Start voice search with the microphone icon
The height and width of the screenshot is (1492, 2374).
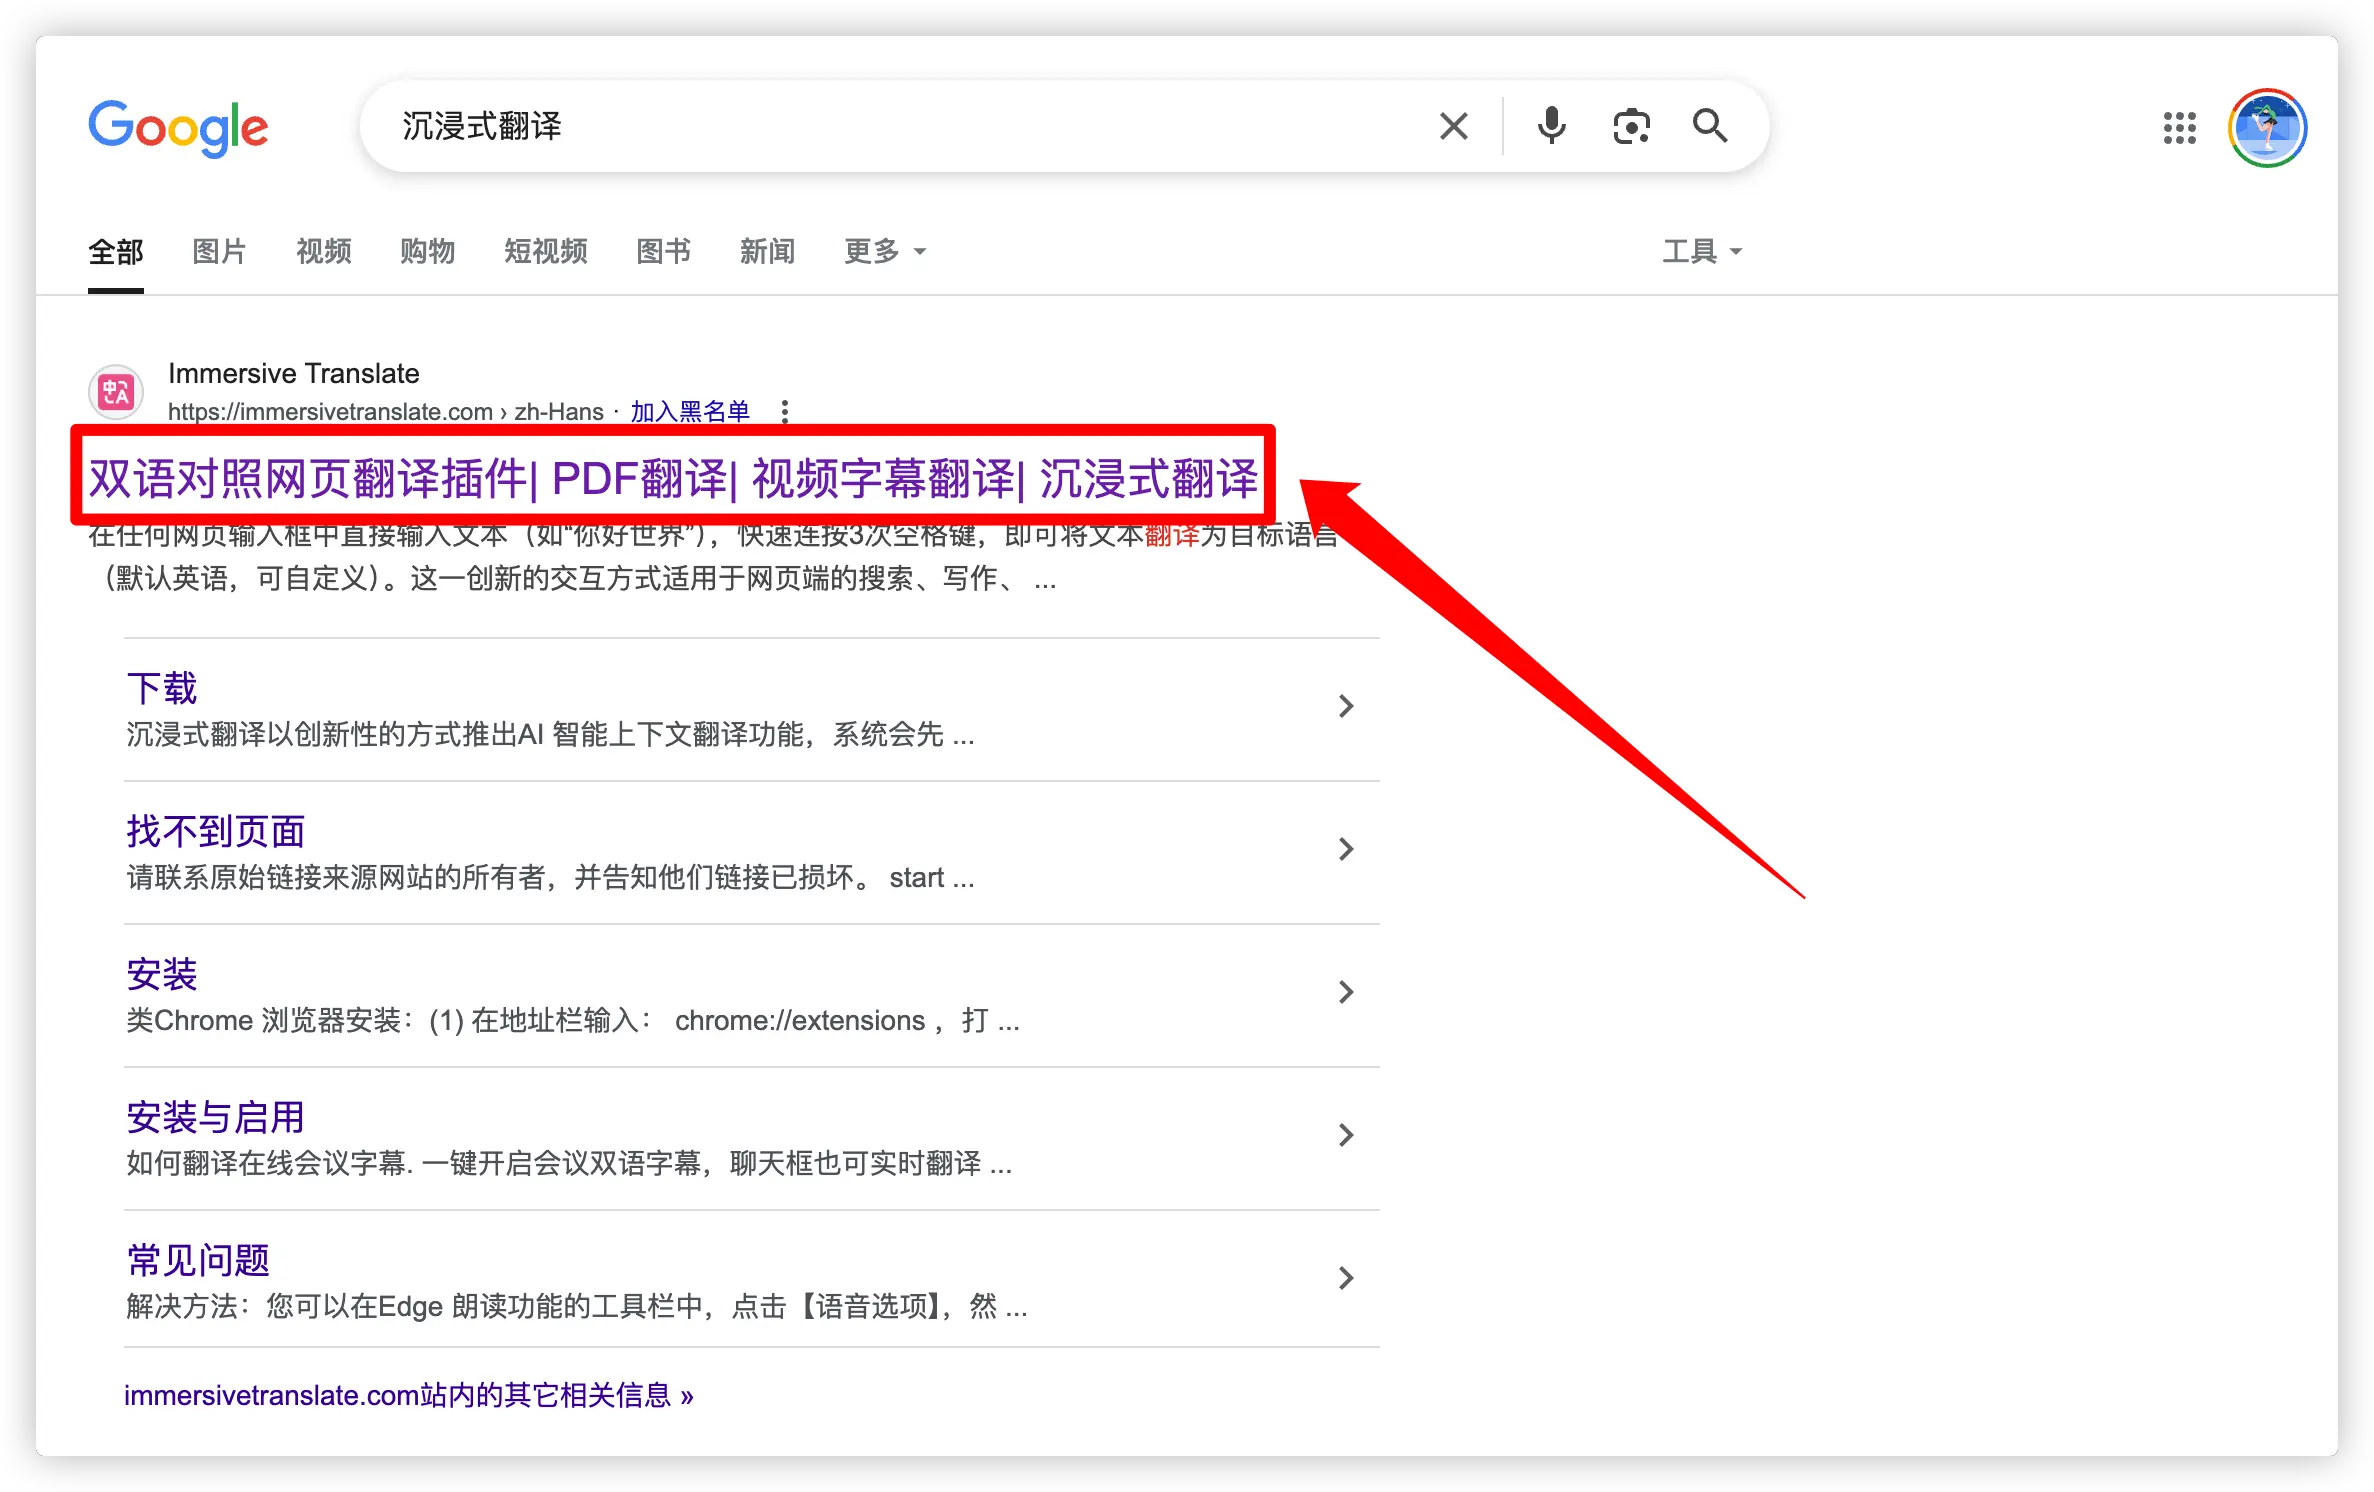1551,126
